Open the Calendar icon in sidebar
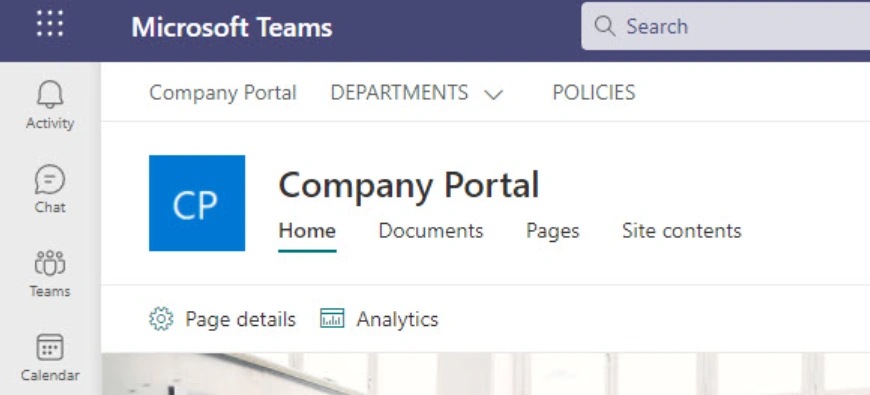870x395 pixels. [50, 347]
